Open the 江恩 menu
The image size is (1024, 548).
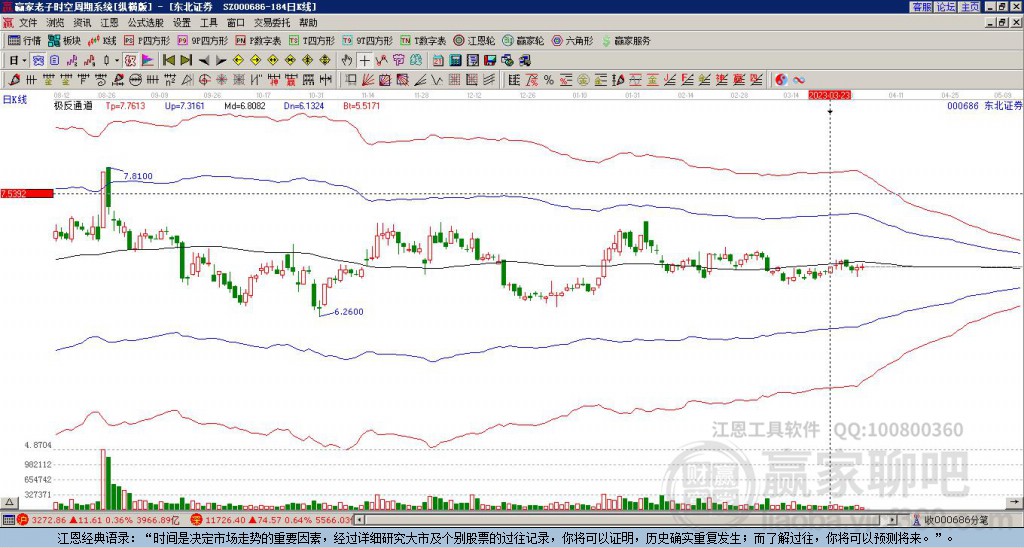(109, 23)
